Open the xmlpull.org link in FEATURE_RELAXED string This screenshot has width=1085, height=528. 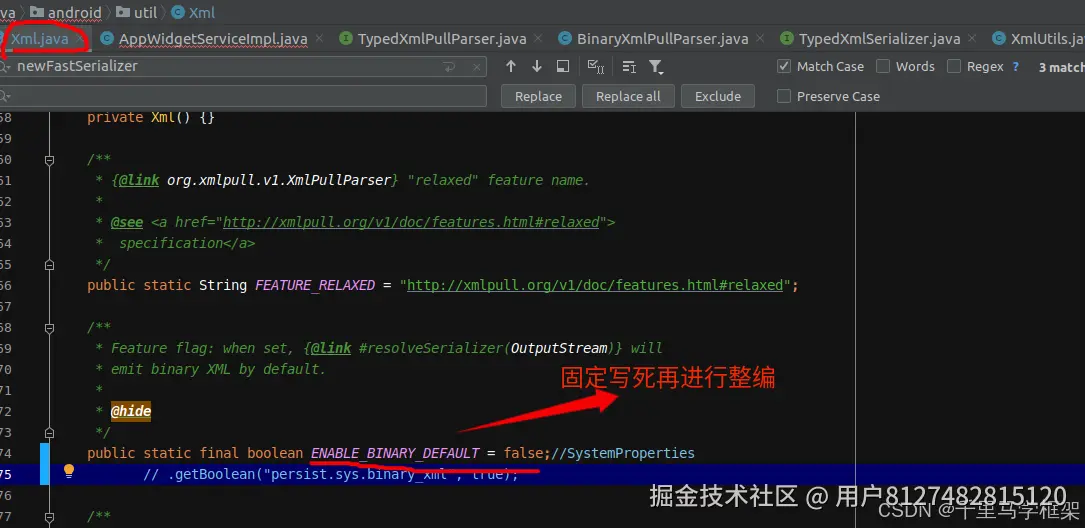point(594,285)
